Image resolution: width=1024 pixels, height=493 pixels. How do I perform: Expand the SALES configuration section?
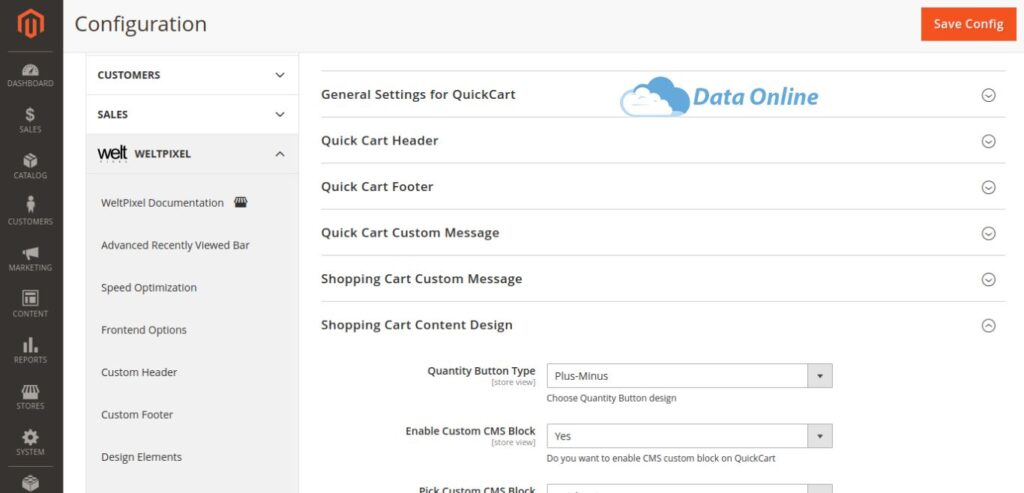tap(192, 114)
